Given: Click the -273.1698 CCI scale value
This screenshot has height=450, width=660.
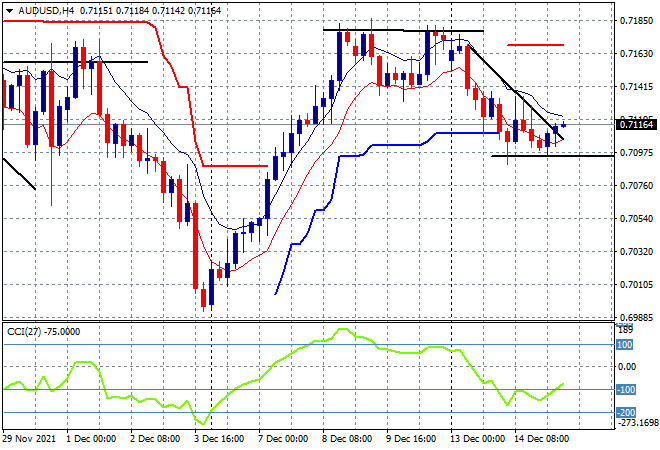Looking at the screenshot, I should point(639,422).
